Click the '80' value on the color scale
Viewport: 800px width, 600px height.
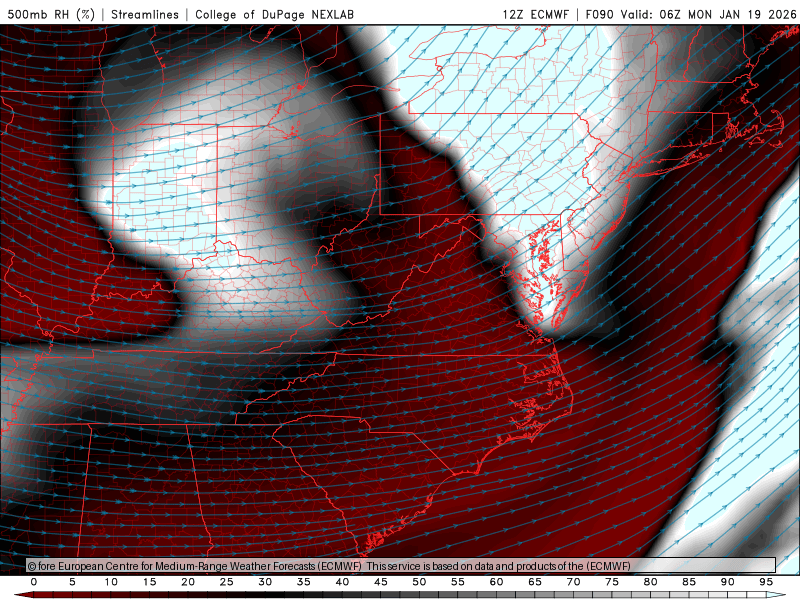click(650, 582)
